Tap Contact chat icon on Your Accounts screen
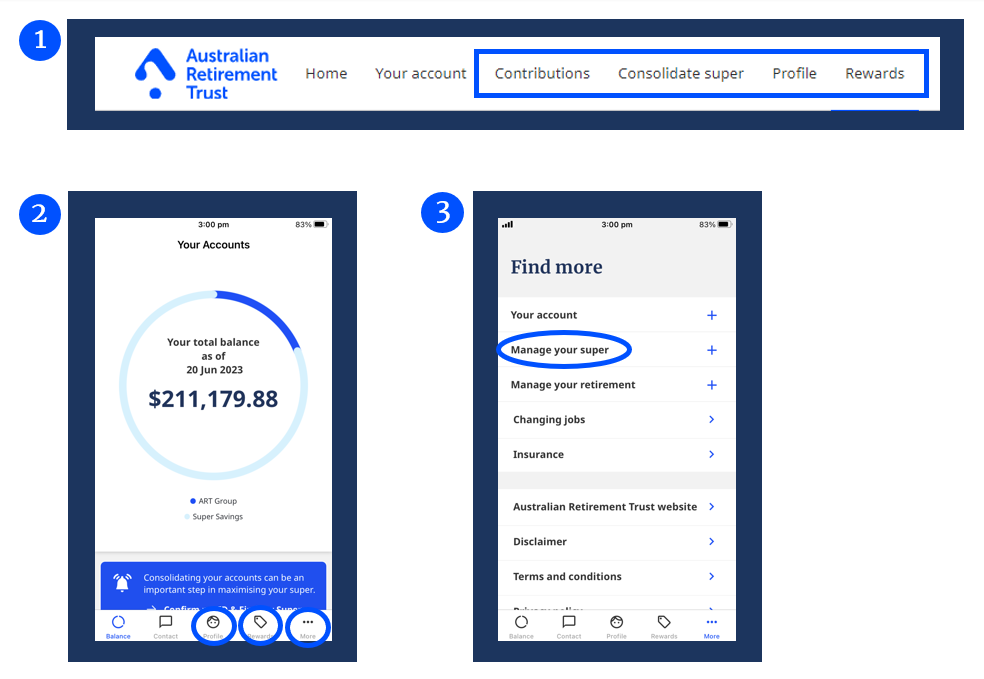The image size is (984, 679). pyautogui.click(x=166, y=622)
